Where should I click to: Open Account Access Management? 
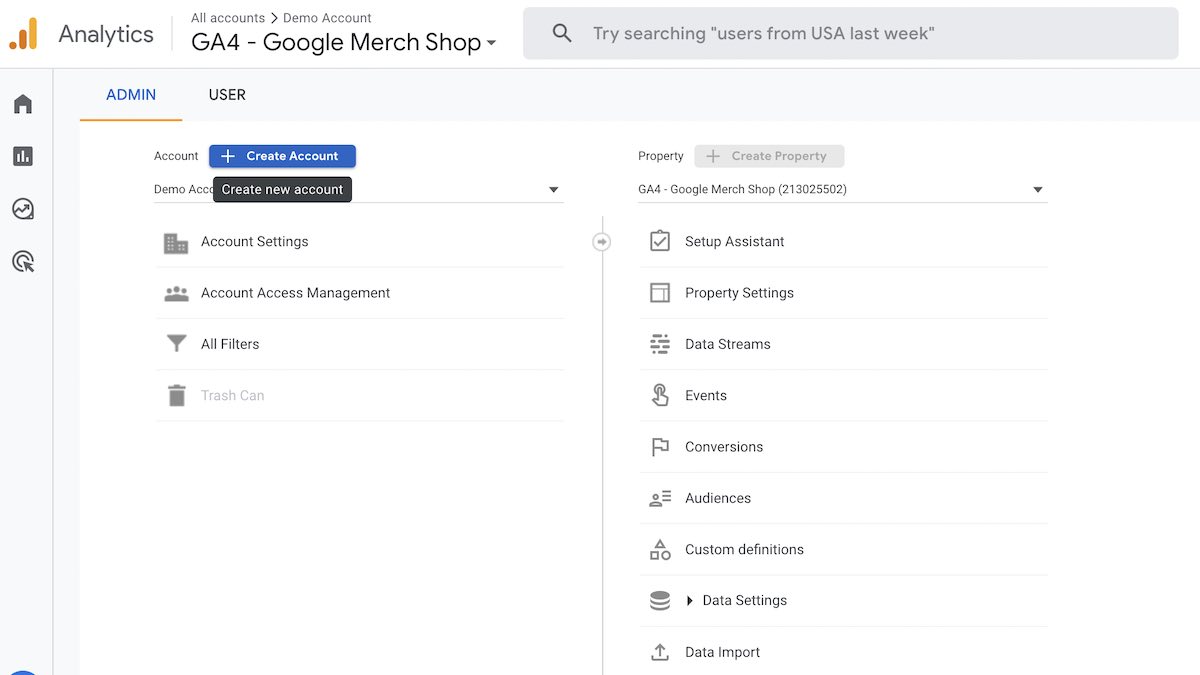295,293
